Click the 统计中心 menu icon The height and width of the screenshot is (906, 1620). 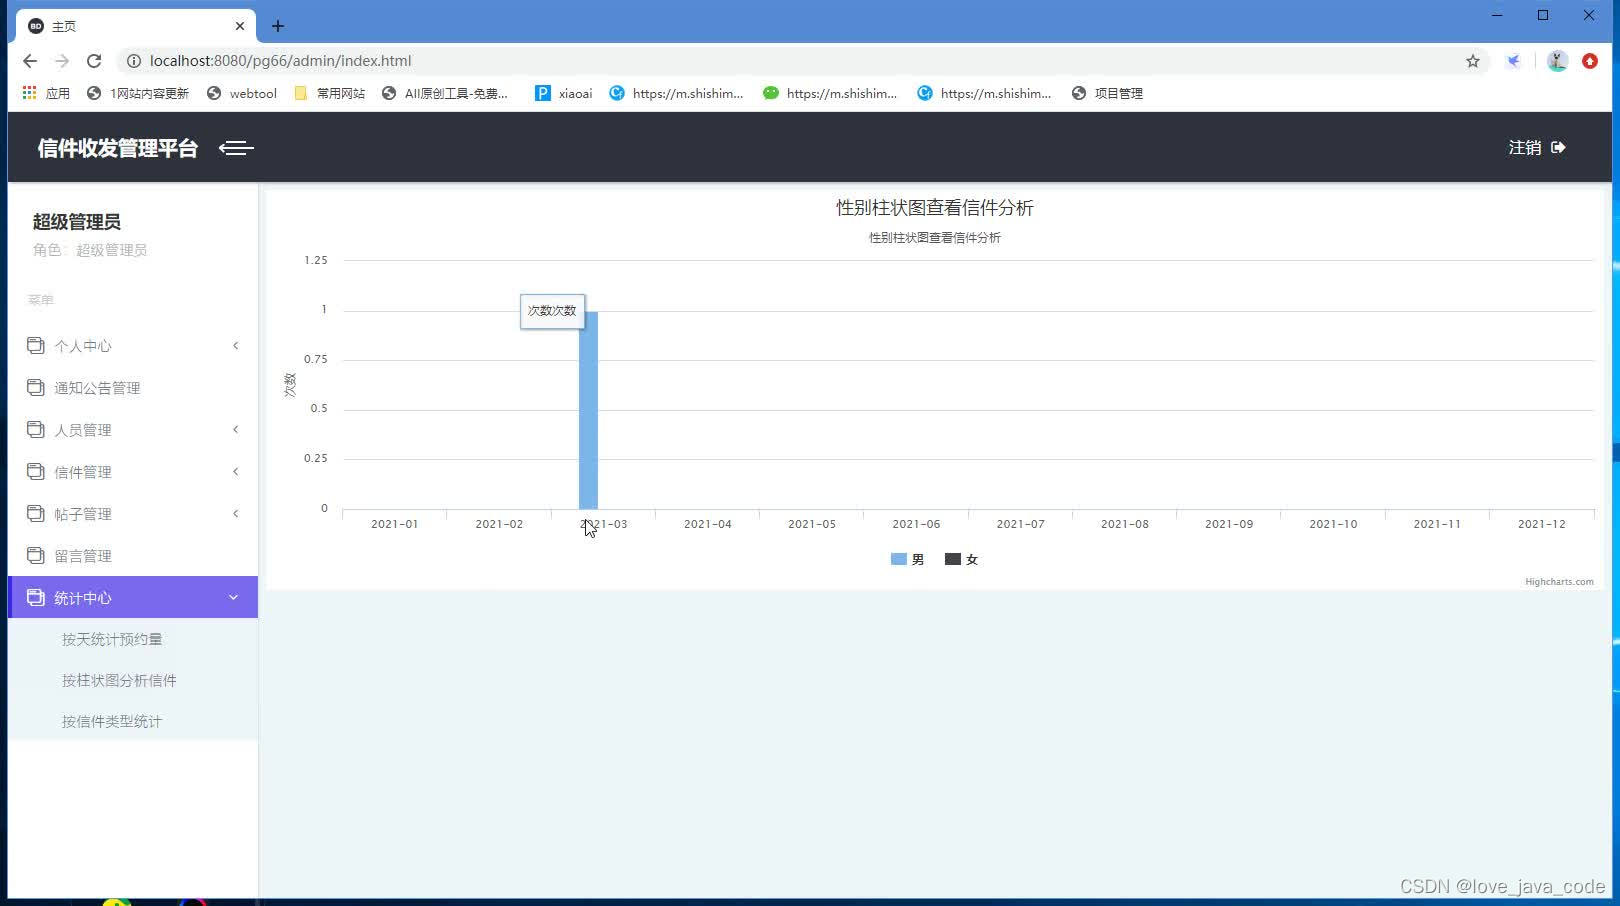pyautogui.click(x=36, y=597)
